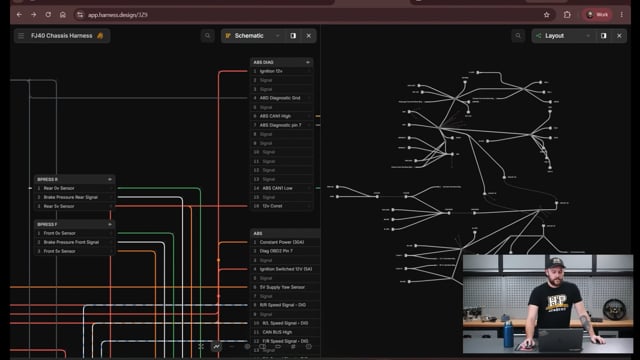
Task: Reload the app.harness.design page
Action: pyautogui.click(x=48, y=15)
